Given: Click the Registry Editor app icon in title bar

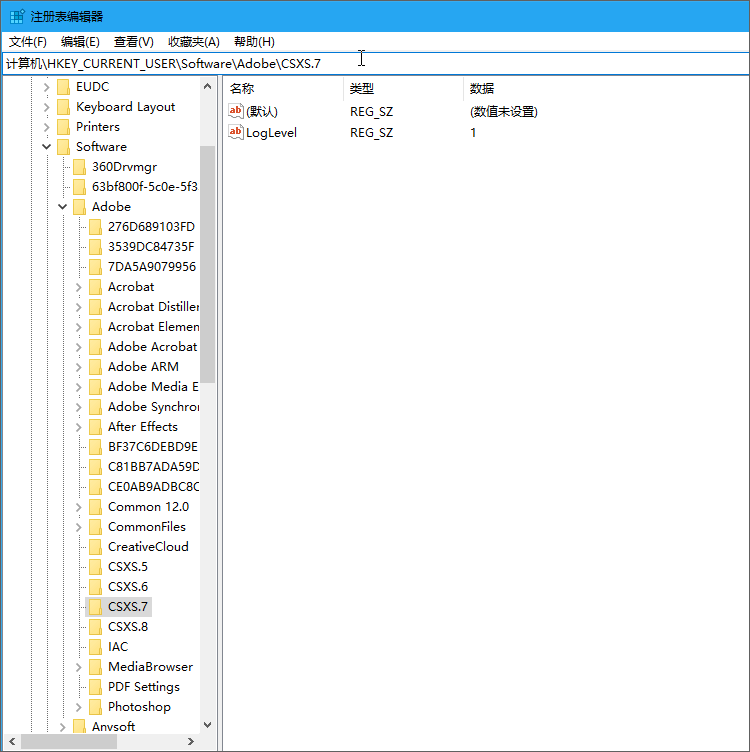Looking at the screenshot, I should pos(17,16).
